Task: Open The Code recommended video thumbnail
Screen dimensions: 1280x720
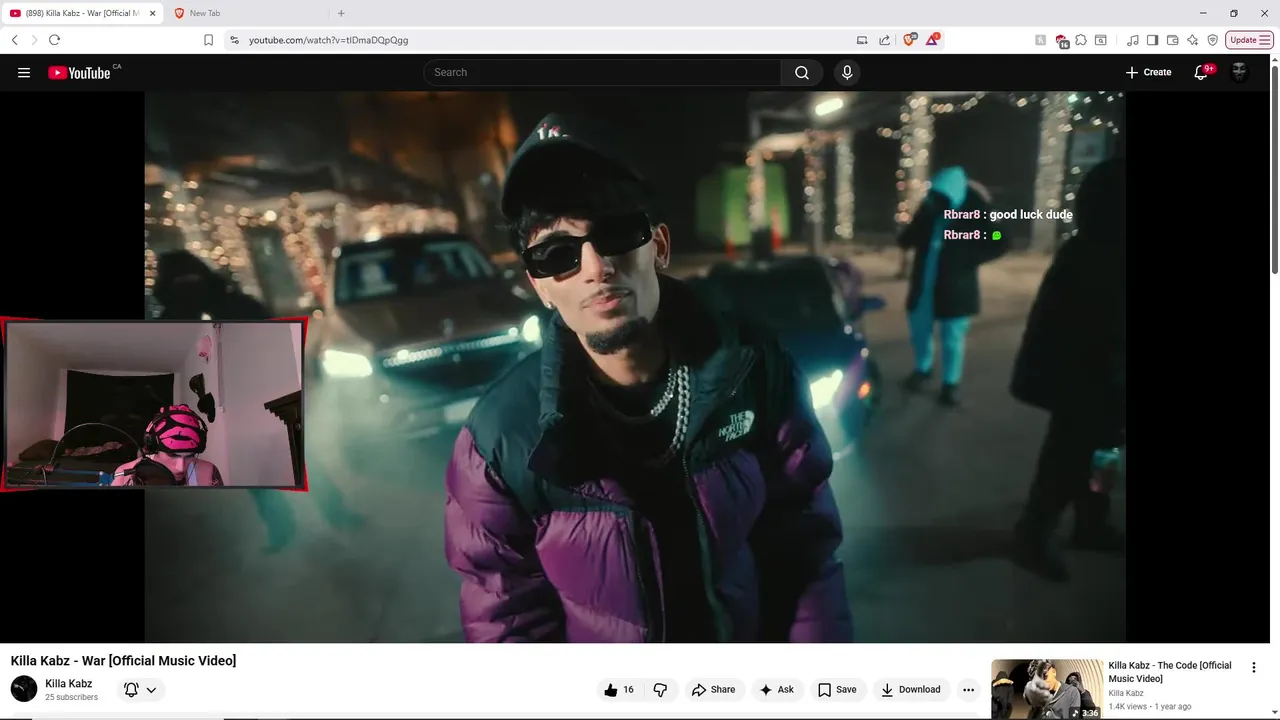Action: [1047, 689]
